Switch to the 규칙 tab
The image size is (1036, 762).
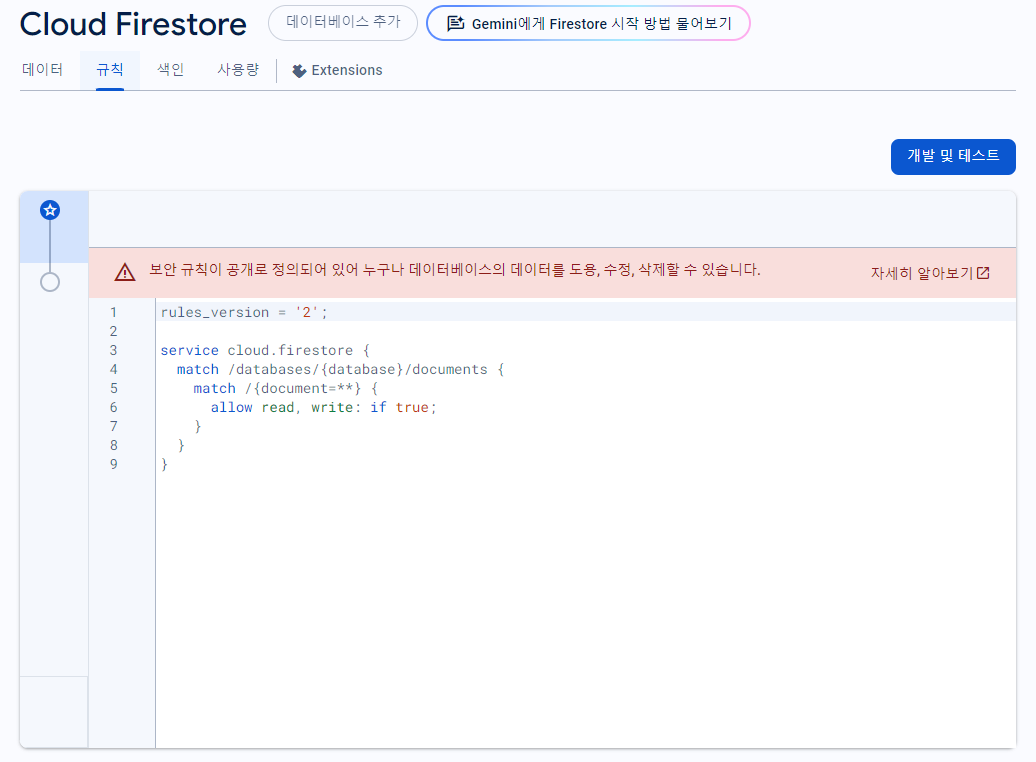pos(110,70)
